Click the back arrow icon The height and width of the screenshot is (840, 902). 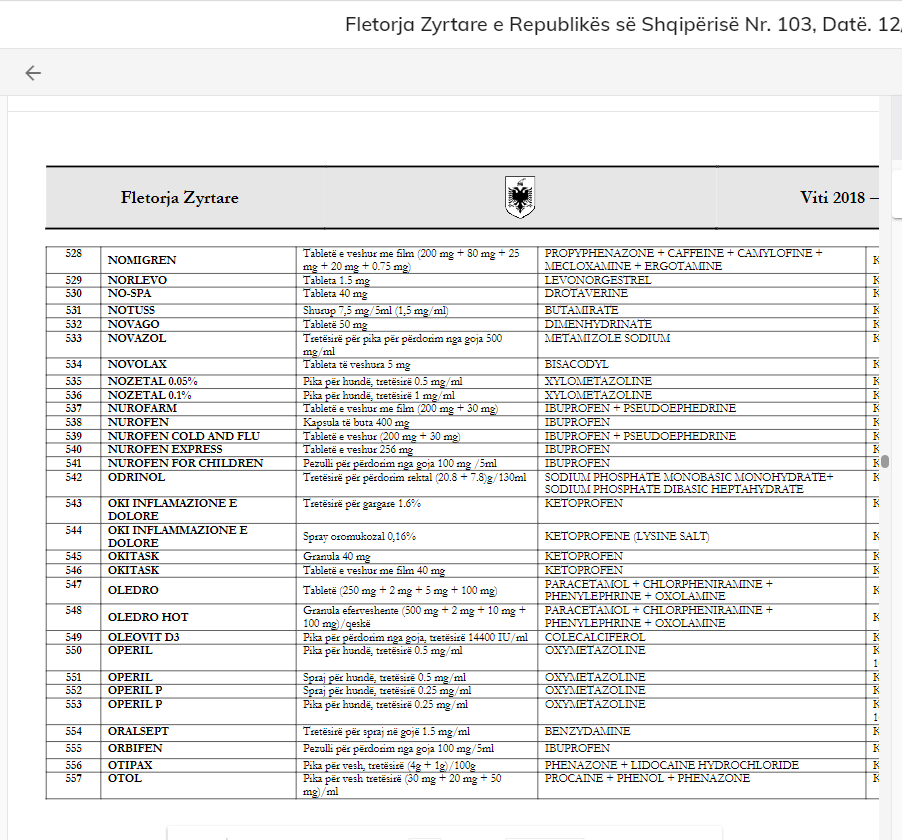(33, 73)
